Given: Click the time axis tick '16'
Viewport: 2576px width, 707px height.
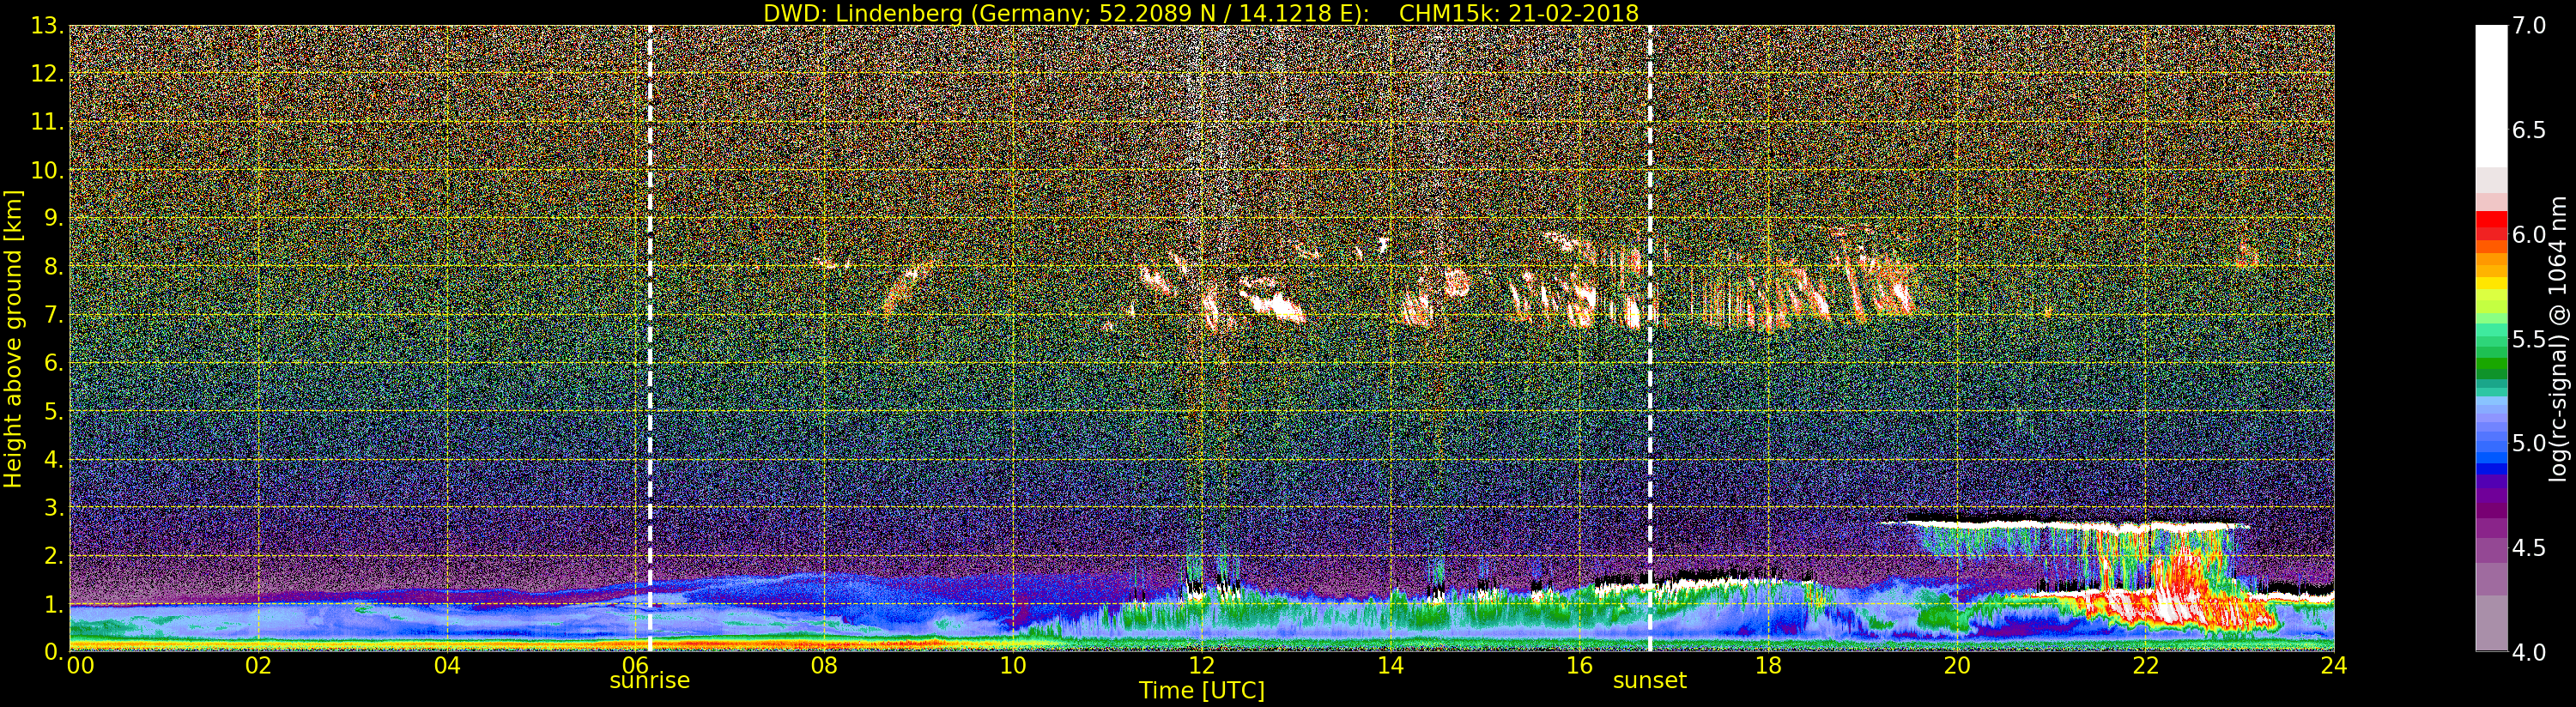Looking at the screenshot, I should coord(1579,665).
